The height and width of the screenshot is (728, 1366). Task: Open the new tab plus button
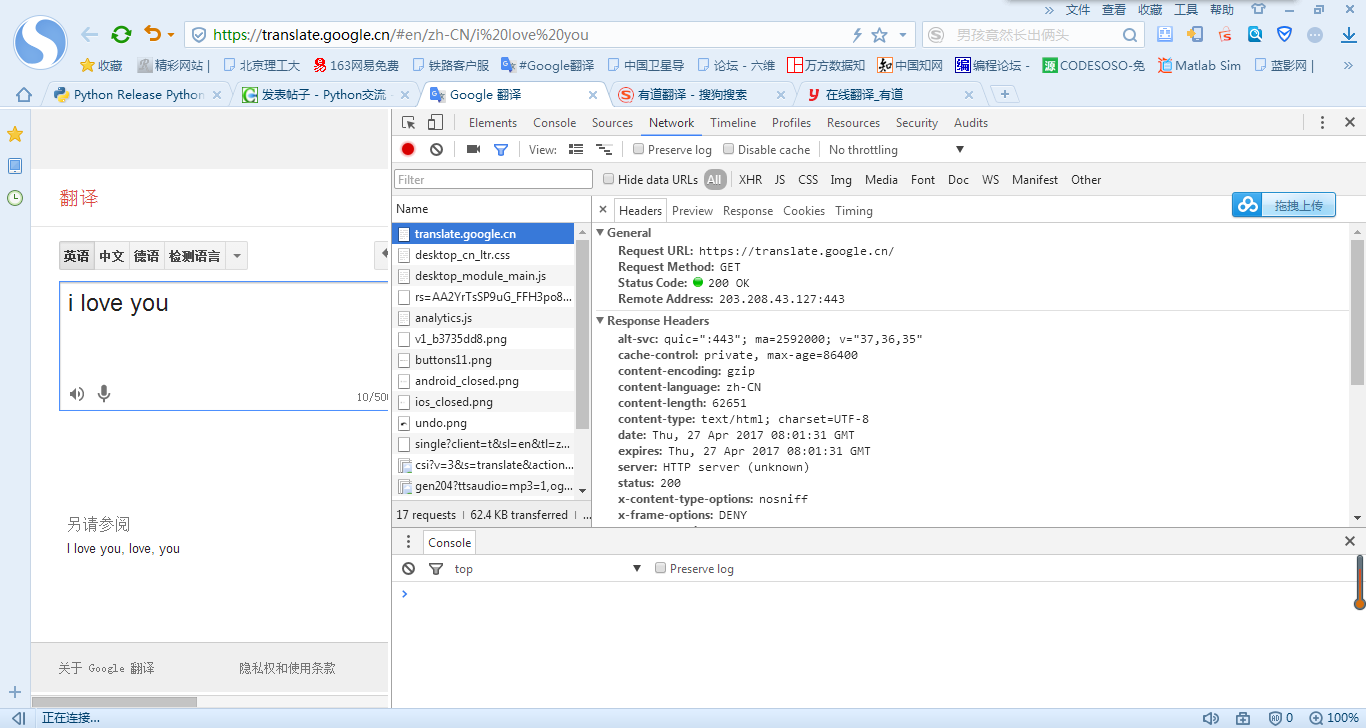tap(1005, 94)
